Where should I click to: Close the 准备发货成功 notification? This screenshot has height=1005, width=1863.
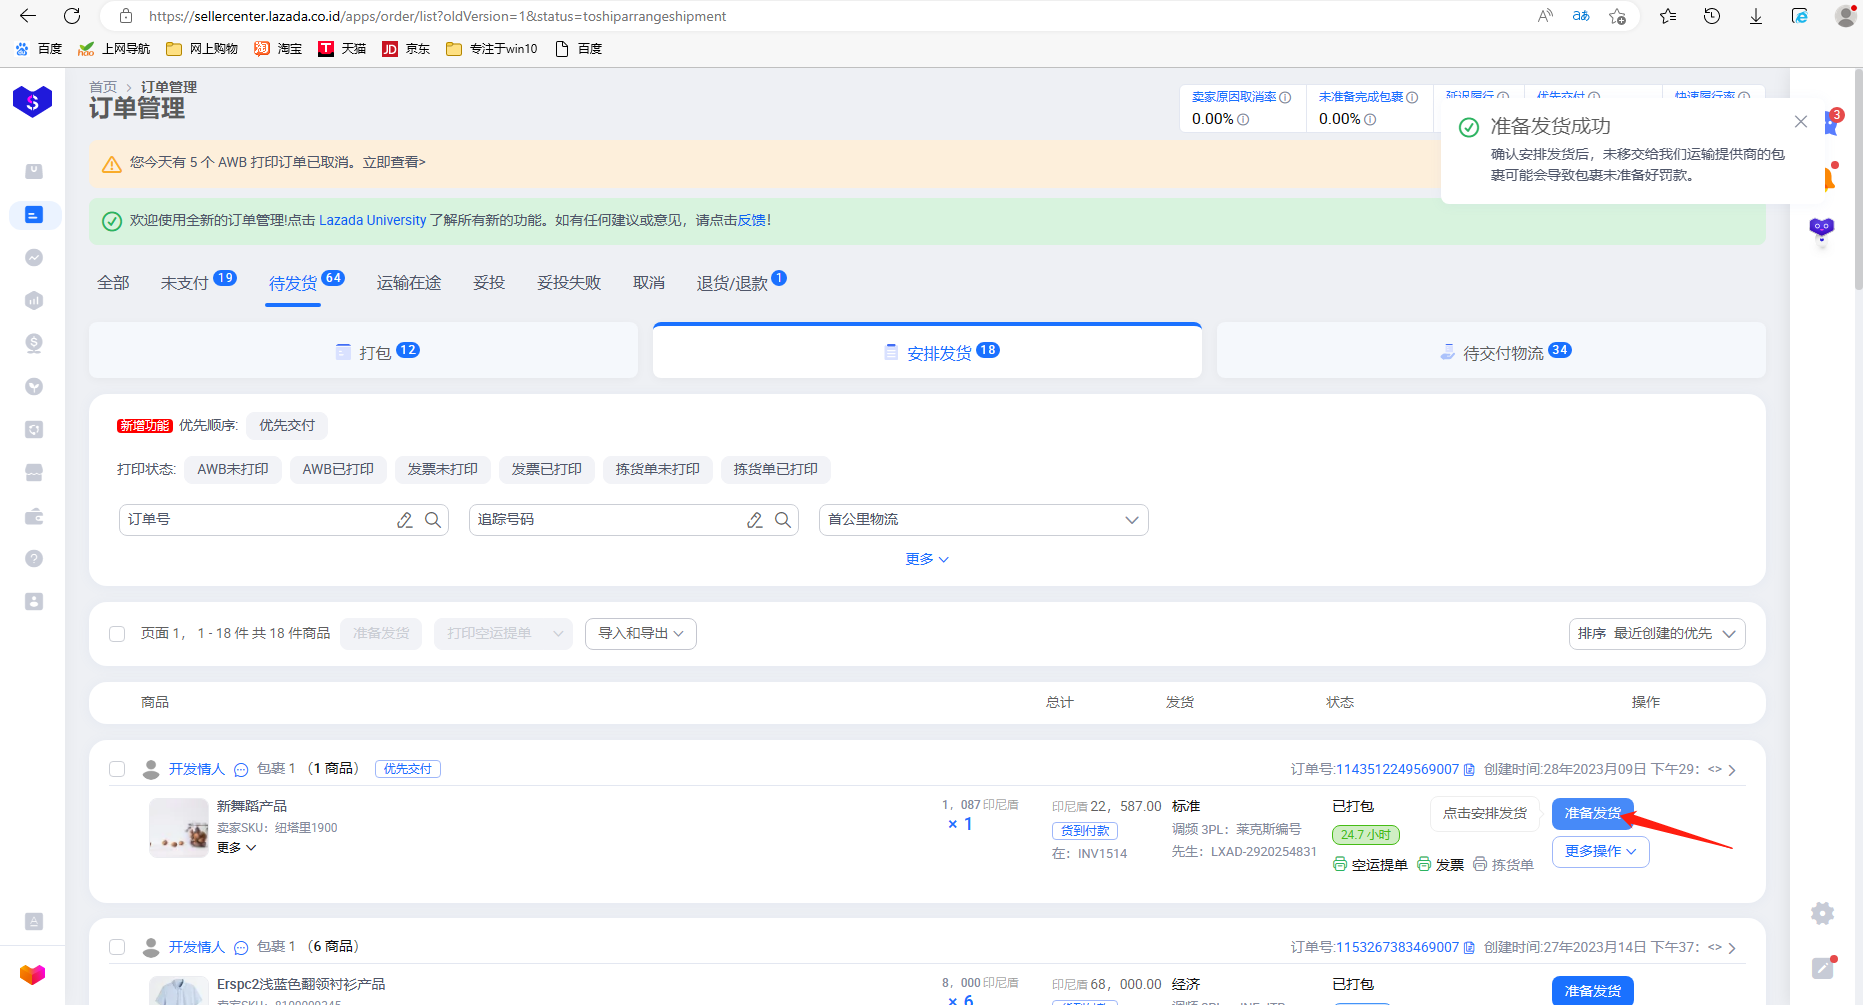pyautogui.click(x=1800, y=122)
